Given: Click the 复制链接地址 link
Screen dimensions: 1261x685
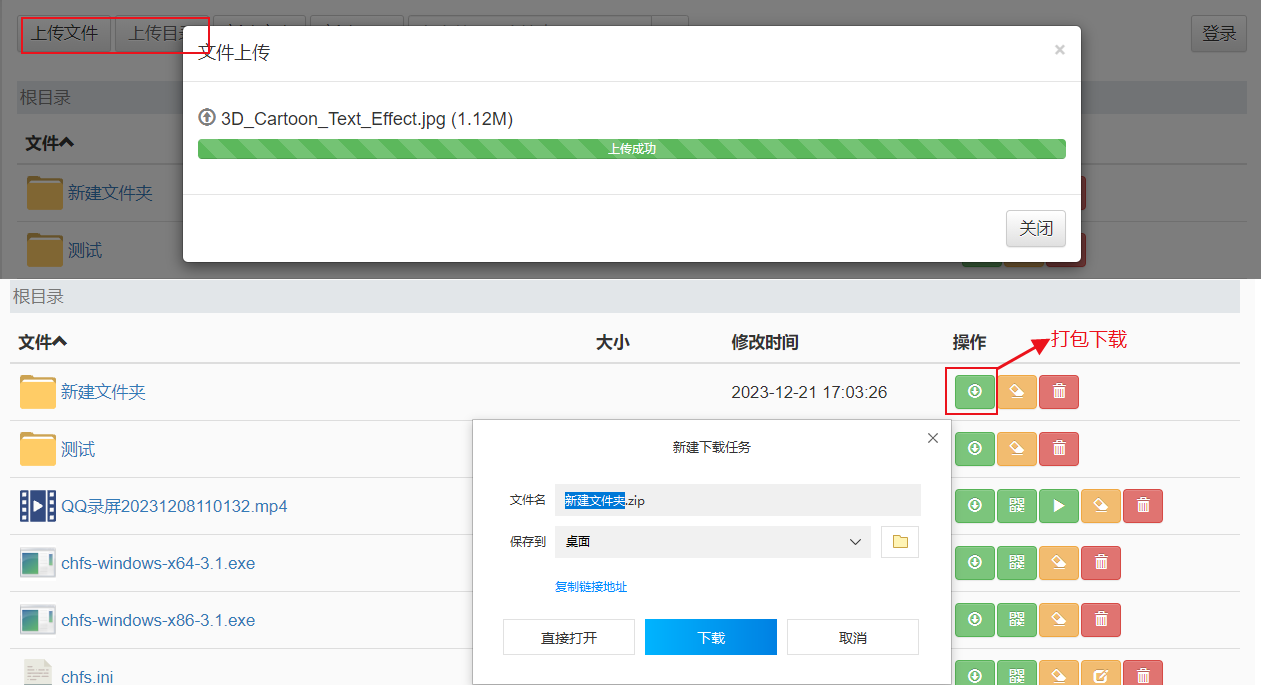Looking at the screenshot, I should [x=591, y=587].
